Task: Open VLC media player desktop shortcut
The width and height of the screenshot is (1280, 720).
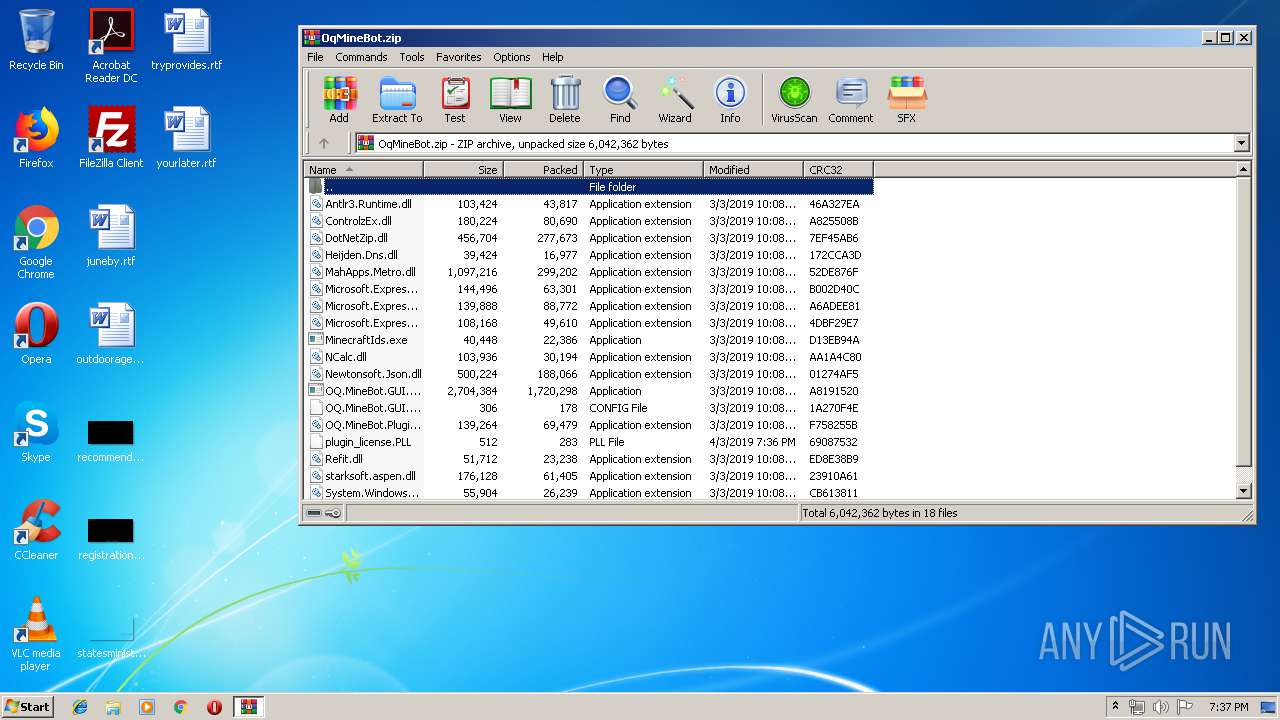Action: click(x=36, y=634)
